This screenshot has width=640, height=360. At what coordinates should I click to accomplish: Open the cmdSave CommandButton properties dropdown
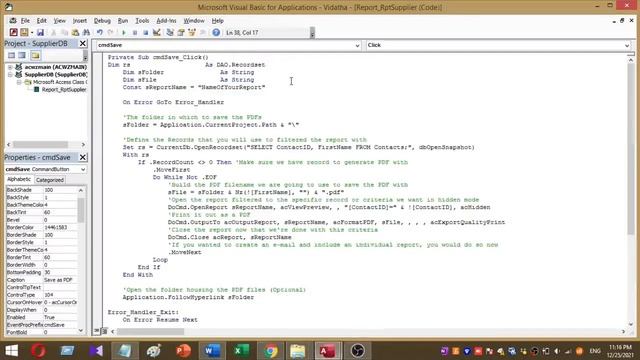pos(83,169)
